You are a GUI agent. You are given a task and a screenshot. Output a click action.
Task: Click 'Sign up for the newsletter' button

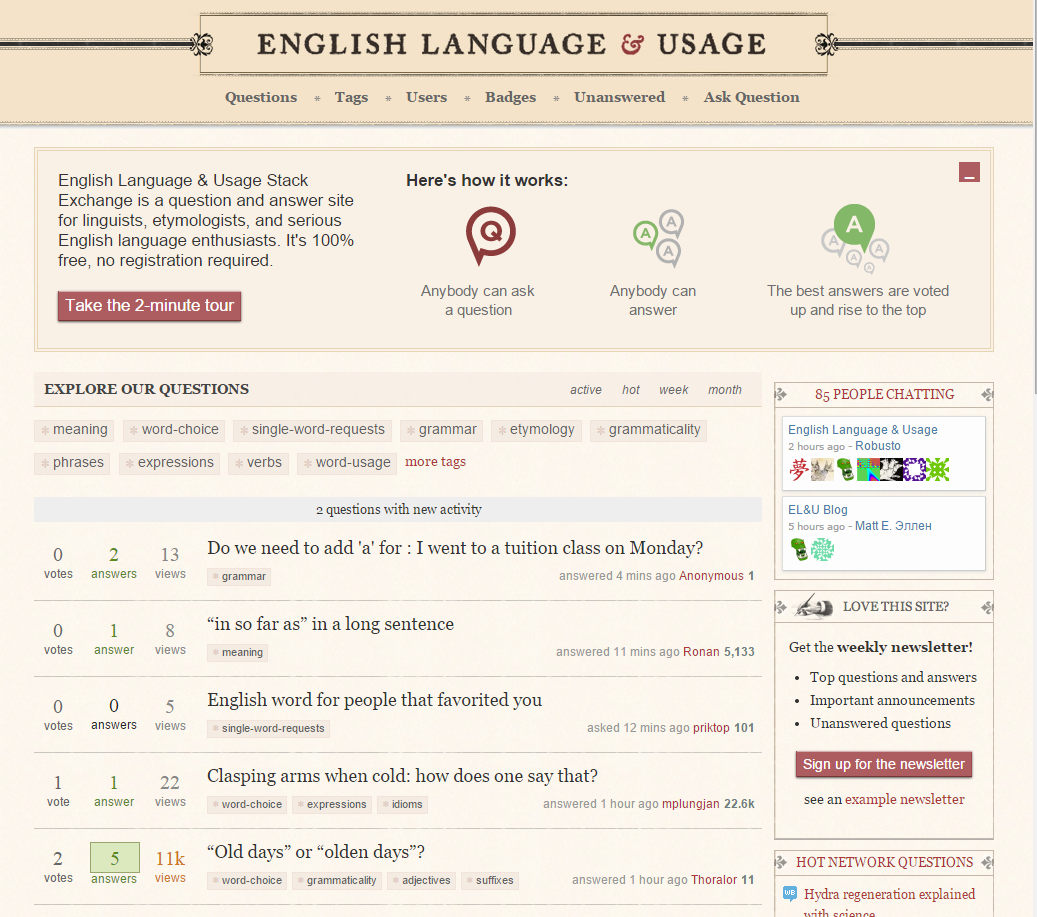pyautogui.click(x=884, y=764)
